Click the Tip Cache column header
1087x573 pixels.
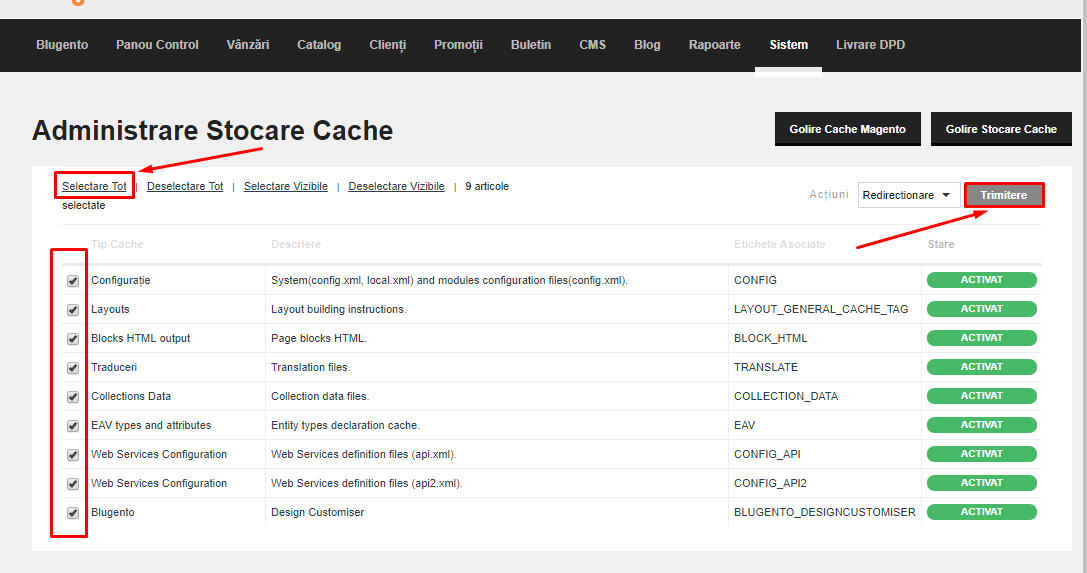[x=117, y=245]
